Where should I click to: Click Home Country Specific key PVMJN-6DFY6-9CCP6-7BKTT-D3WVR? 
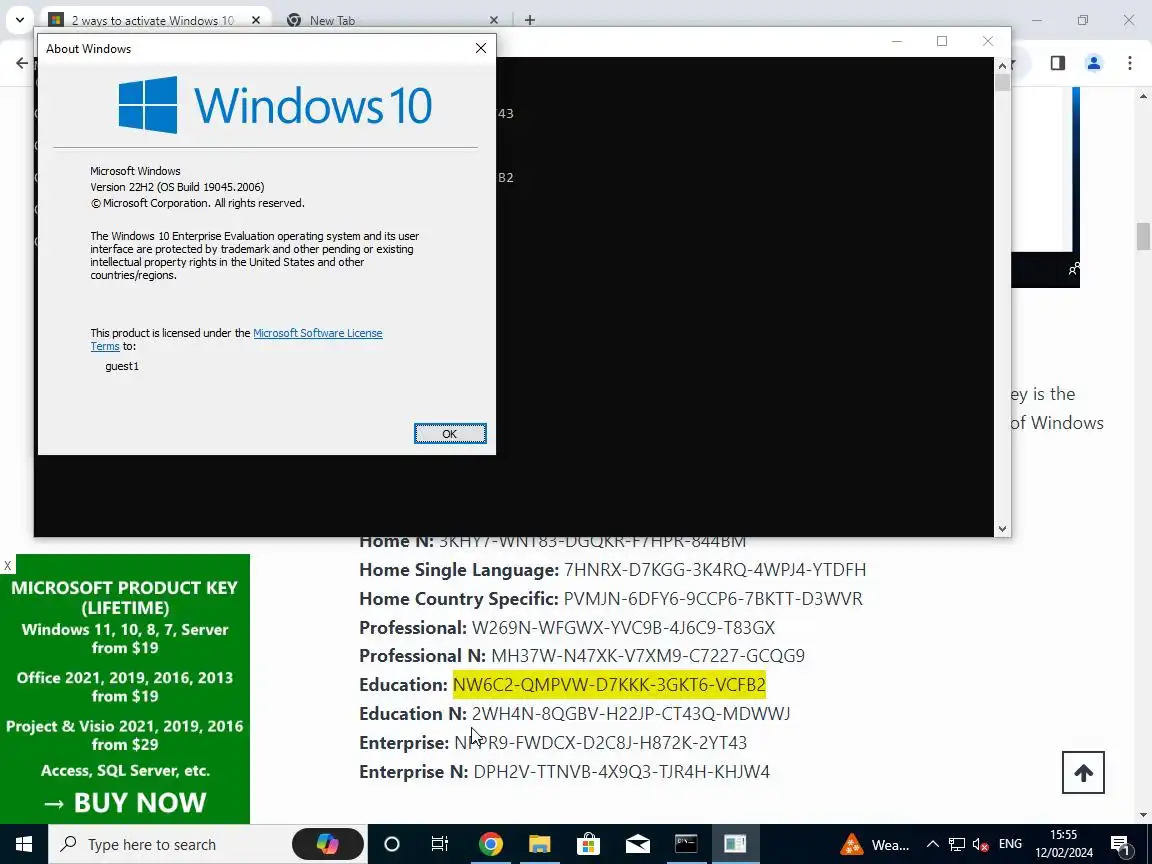tap(713, 599)
